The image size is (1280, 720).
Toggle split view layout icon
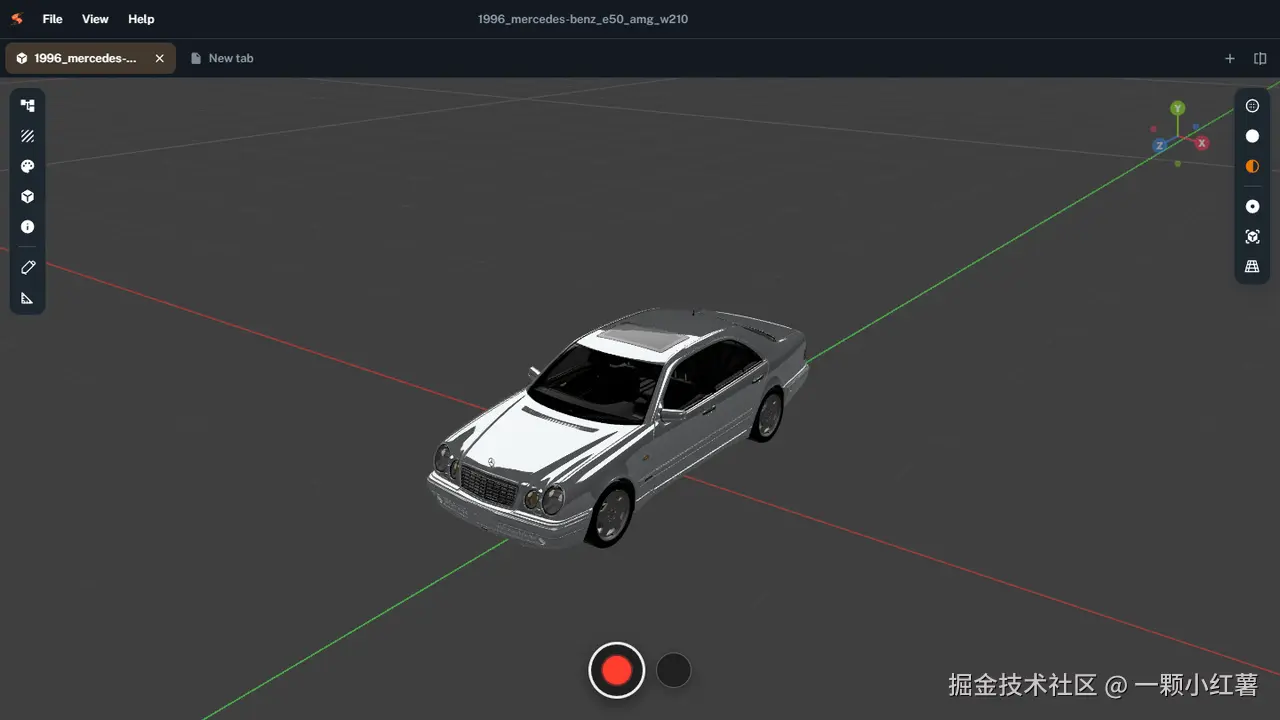pos(1260,58)
